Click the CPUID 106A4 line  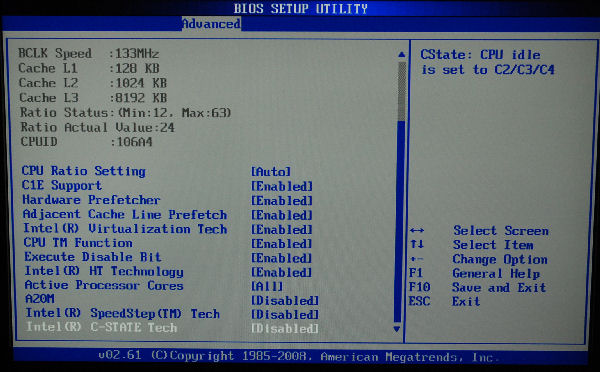(86, 142)
